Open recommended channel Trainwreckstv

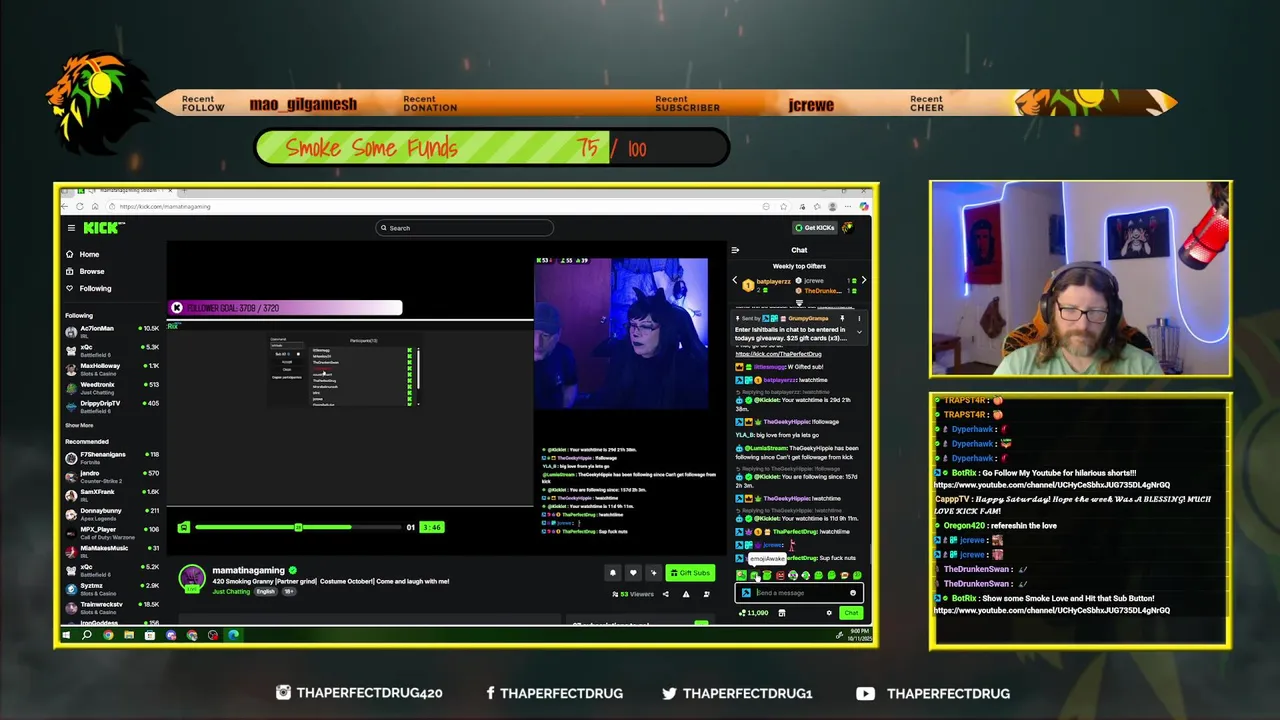pyautogui.click(x=112, y=607)
